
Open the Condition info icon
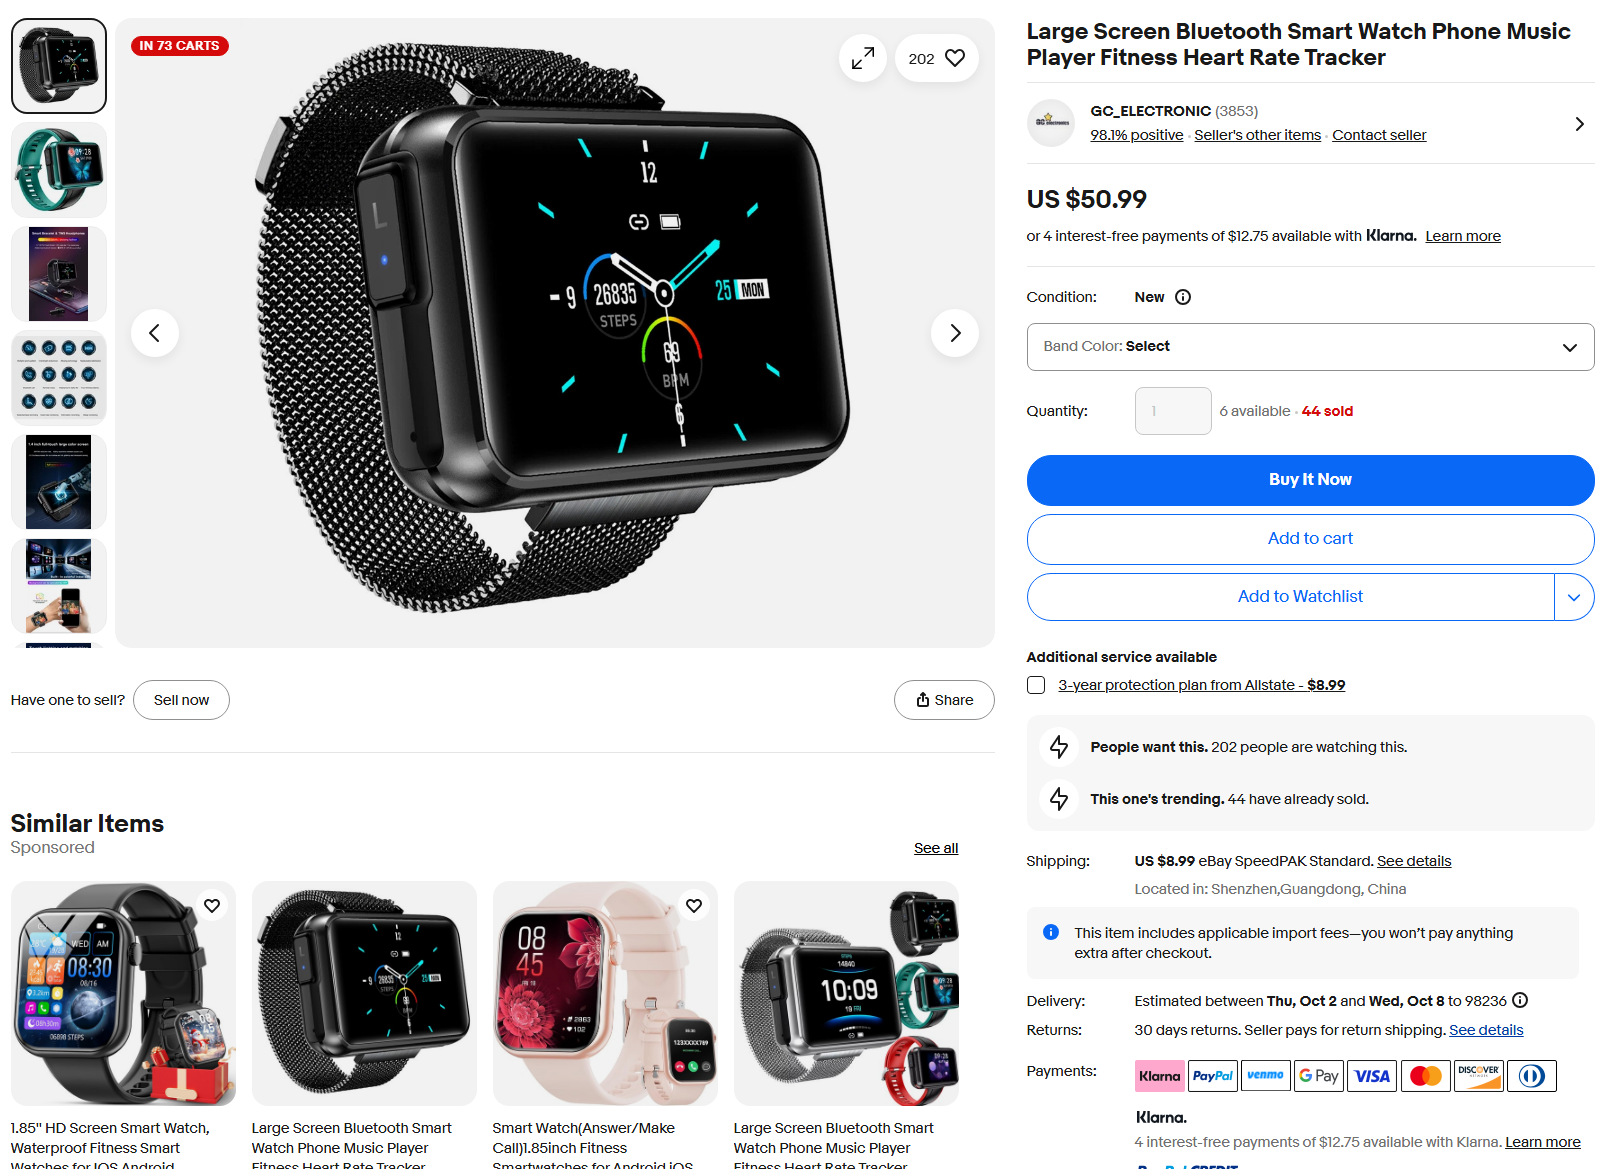[x=1183, y=297]
